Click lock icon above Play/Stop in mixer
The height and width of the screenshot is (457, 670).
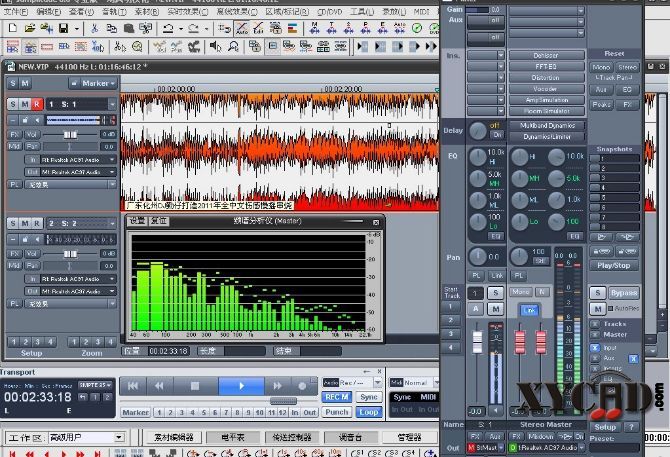point(601,251)
